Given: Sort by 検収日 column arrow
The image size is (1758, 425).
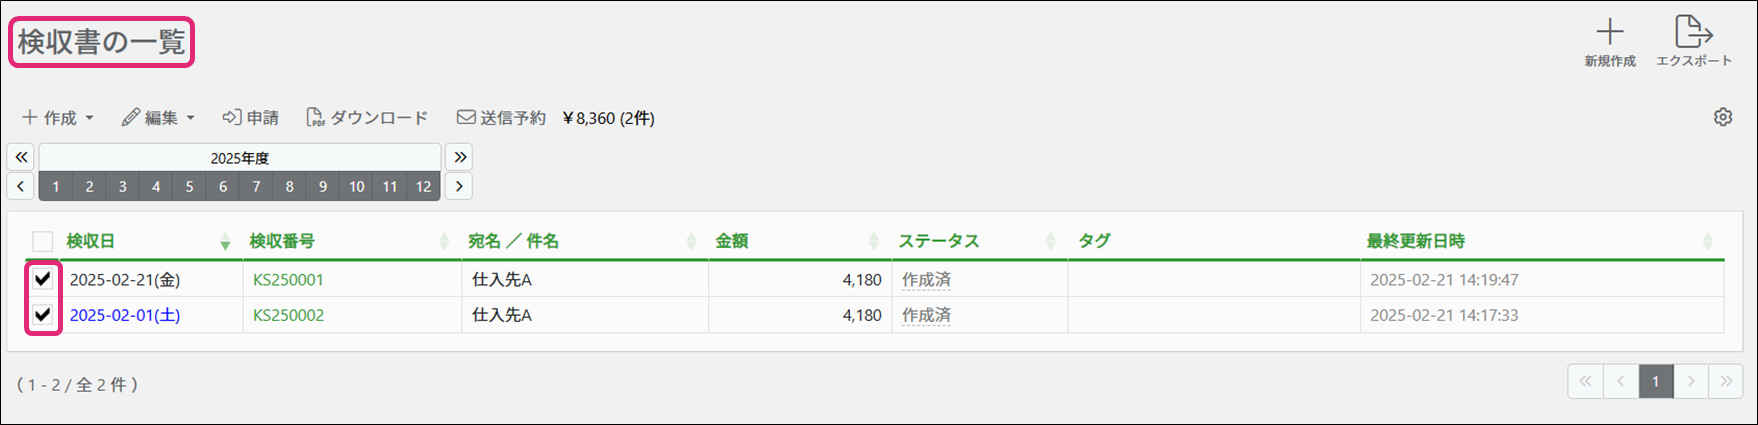Looking at the screenshot, I should 225,241.
